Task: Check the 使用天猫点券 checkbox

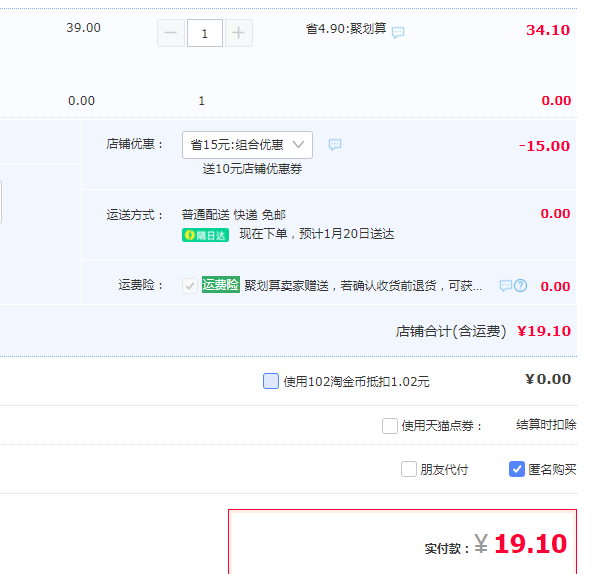Action: 390,426
